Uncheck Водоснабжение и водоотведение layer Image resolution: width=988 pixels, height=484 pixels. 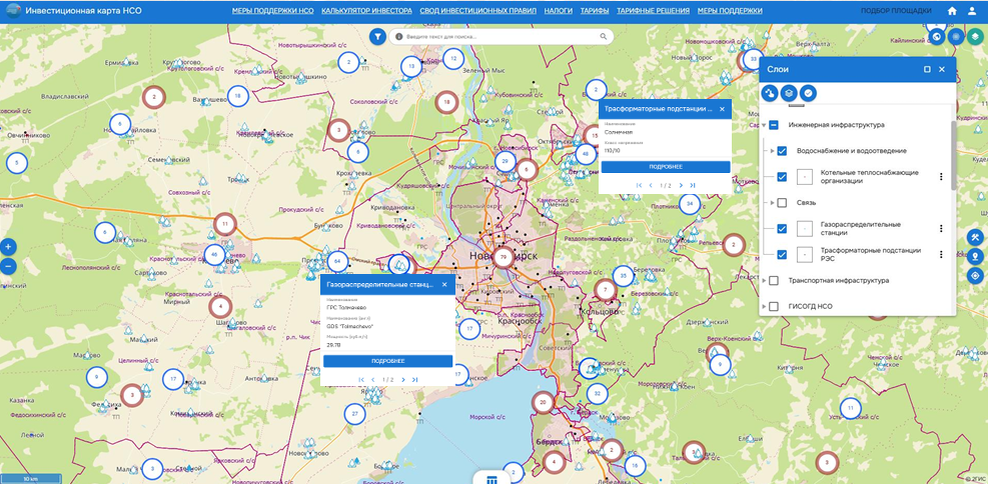tap(782, 151)
